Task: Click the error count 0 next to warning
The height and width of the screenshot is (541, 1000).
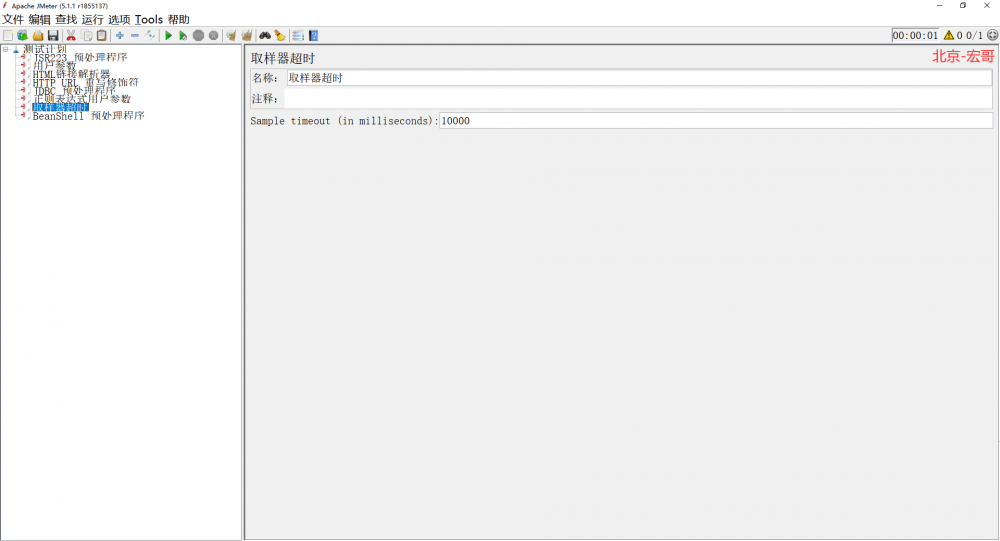Action: (959, 36)
